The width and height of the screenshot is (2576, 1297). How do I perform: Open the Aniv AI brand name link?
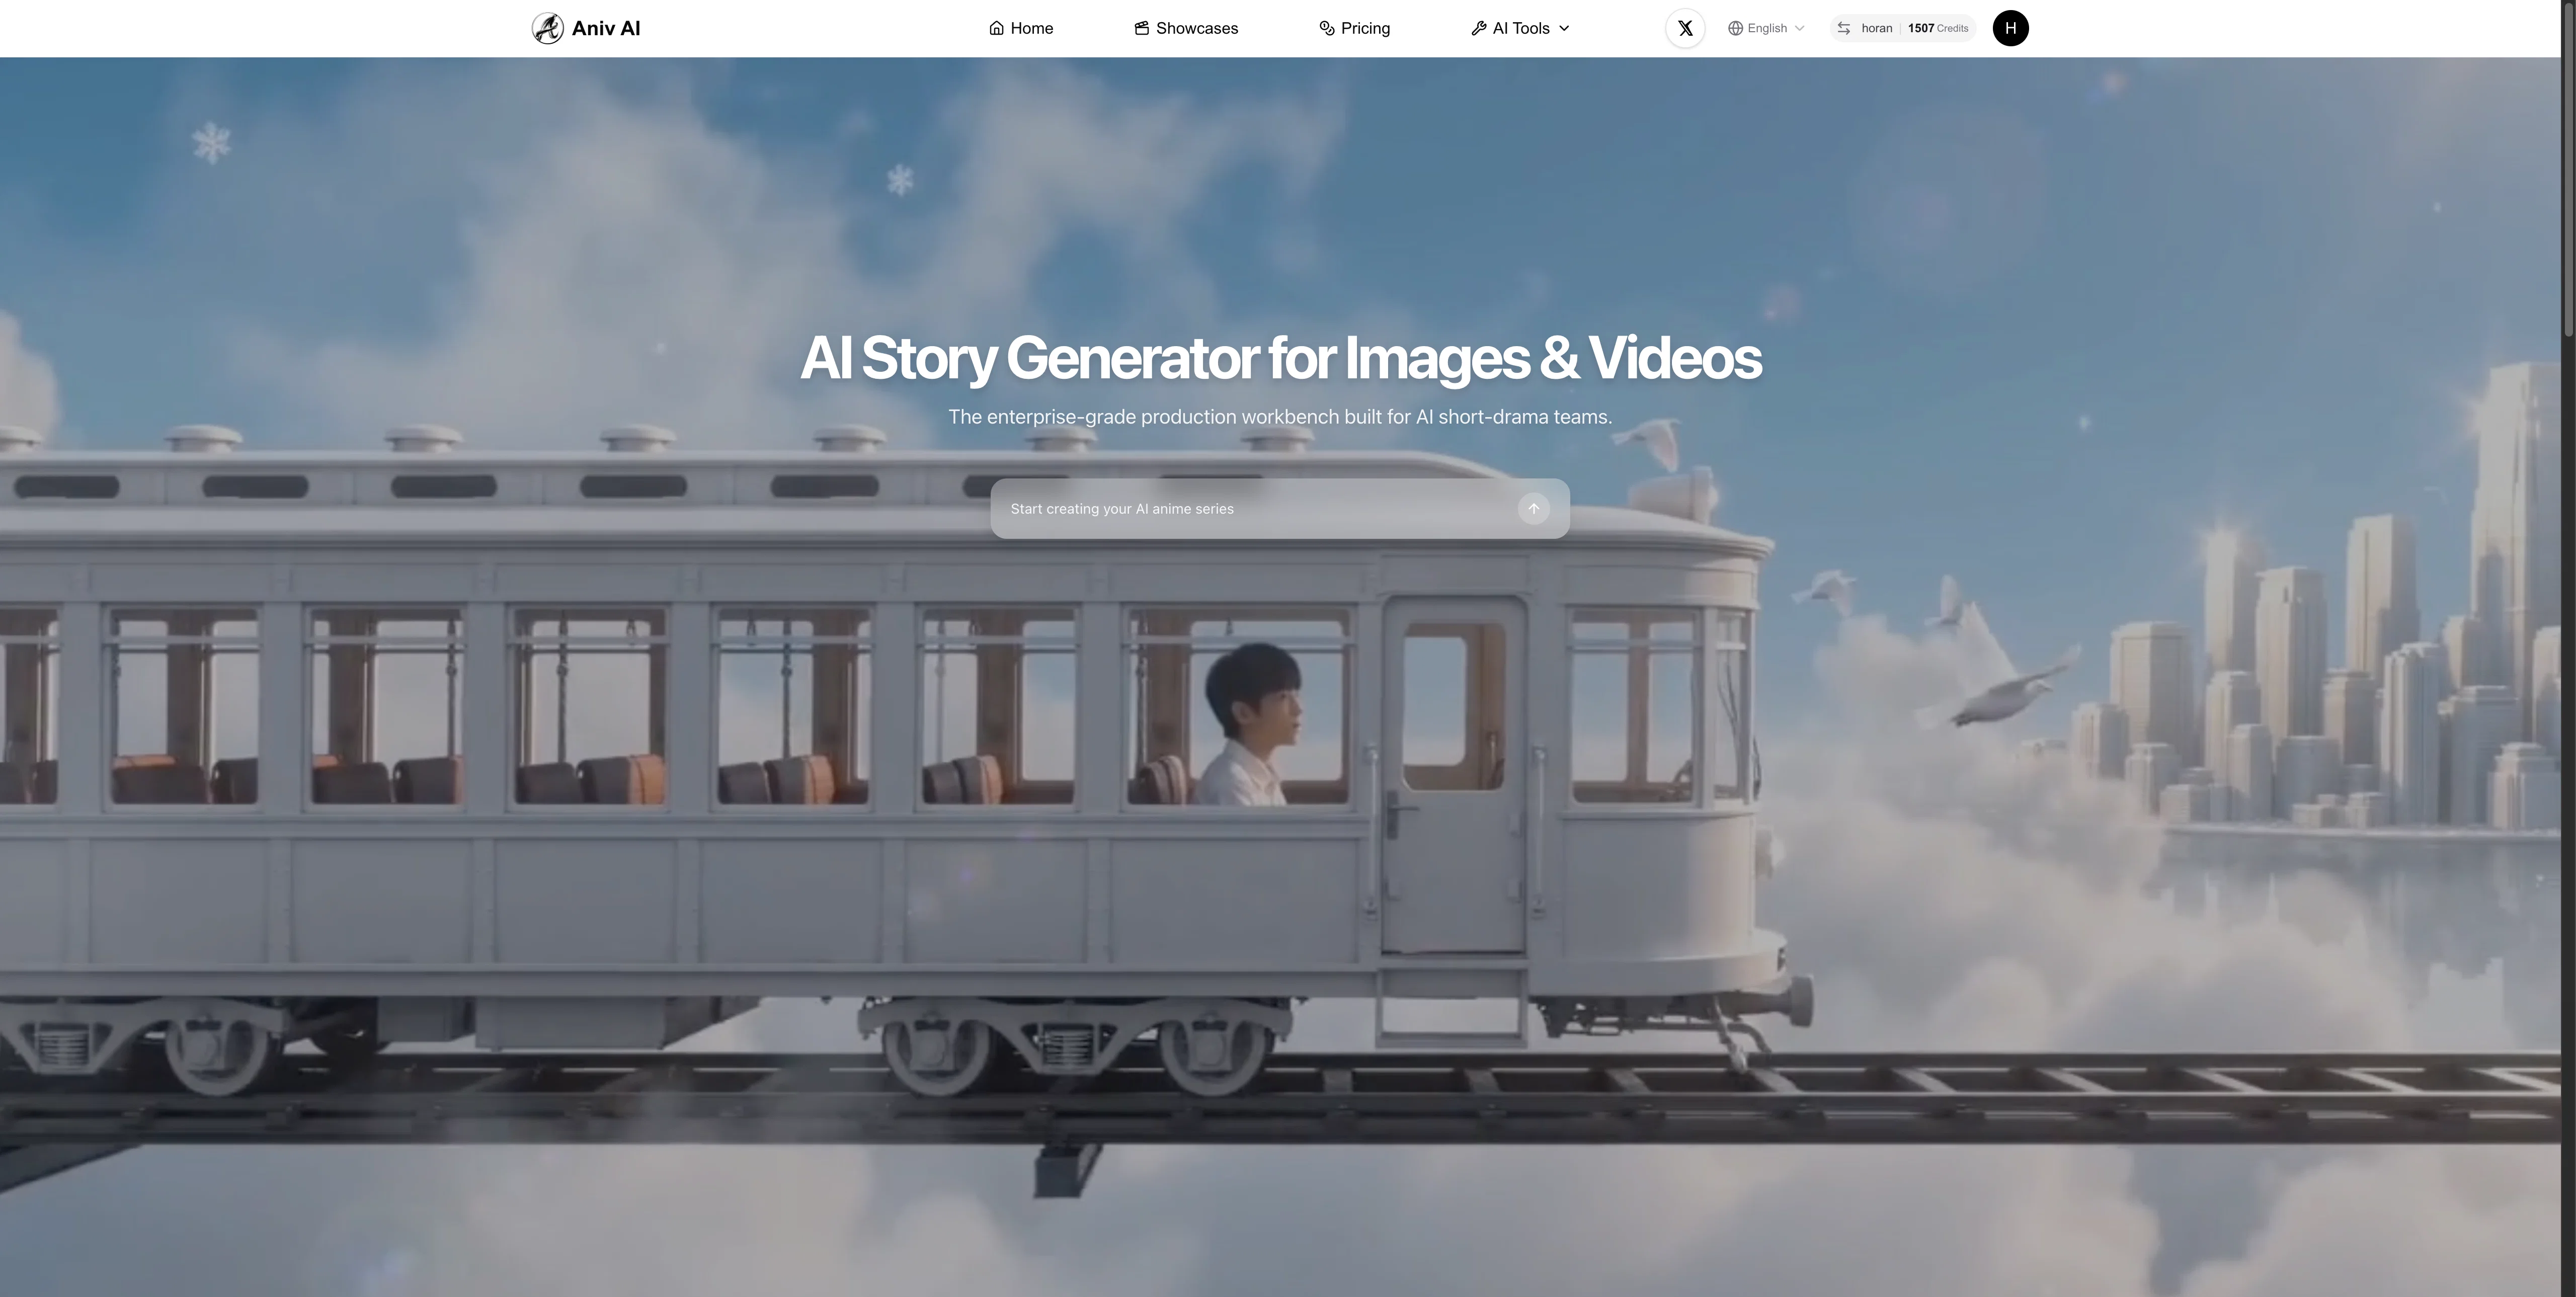coord(606,28)
